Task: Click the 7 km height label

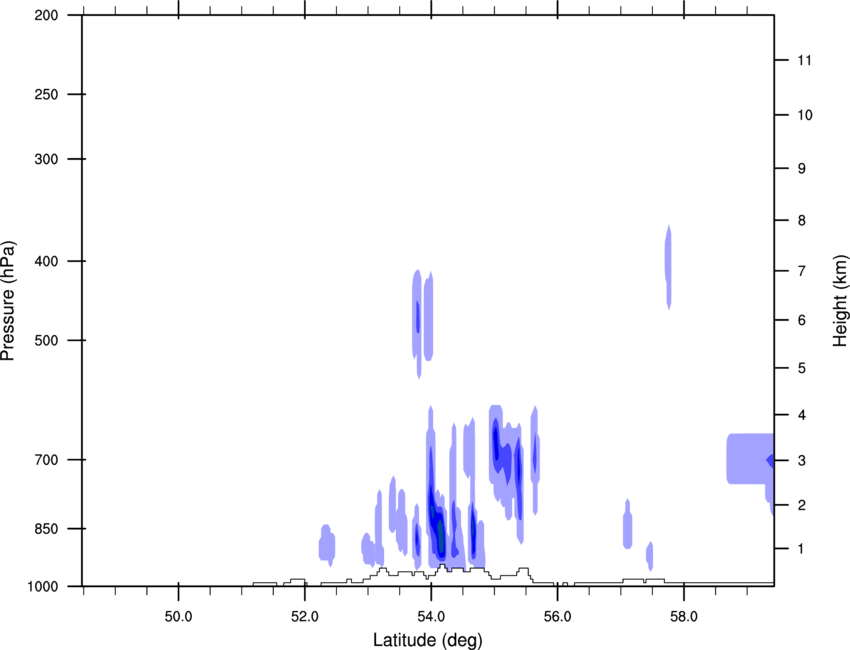Action: 802,271
